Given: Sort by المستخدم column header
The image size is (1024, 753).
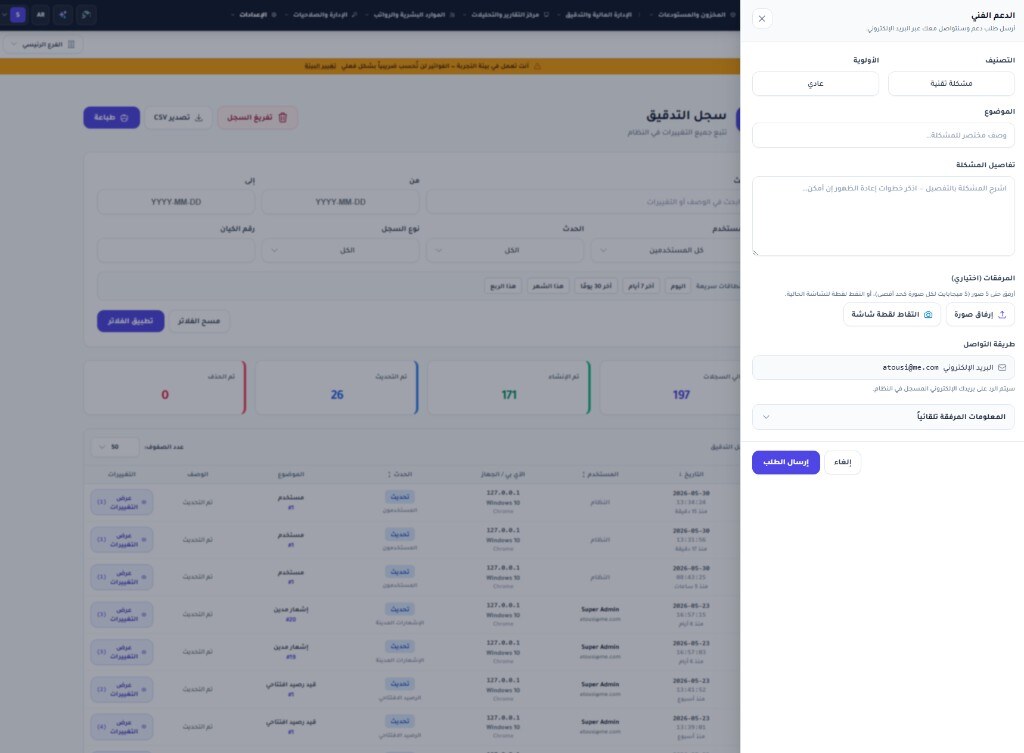Looking at the screenshot, I should 600,474.
